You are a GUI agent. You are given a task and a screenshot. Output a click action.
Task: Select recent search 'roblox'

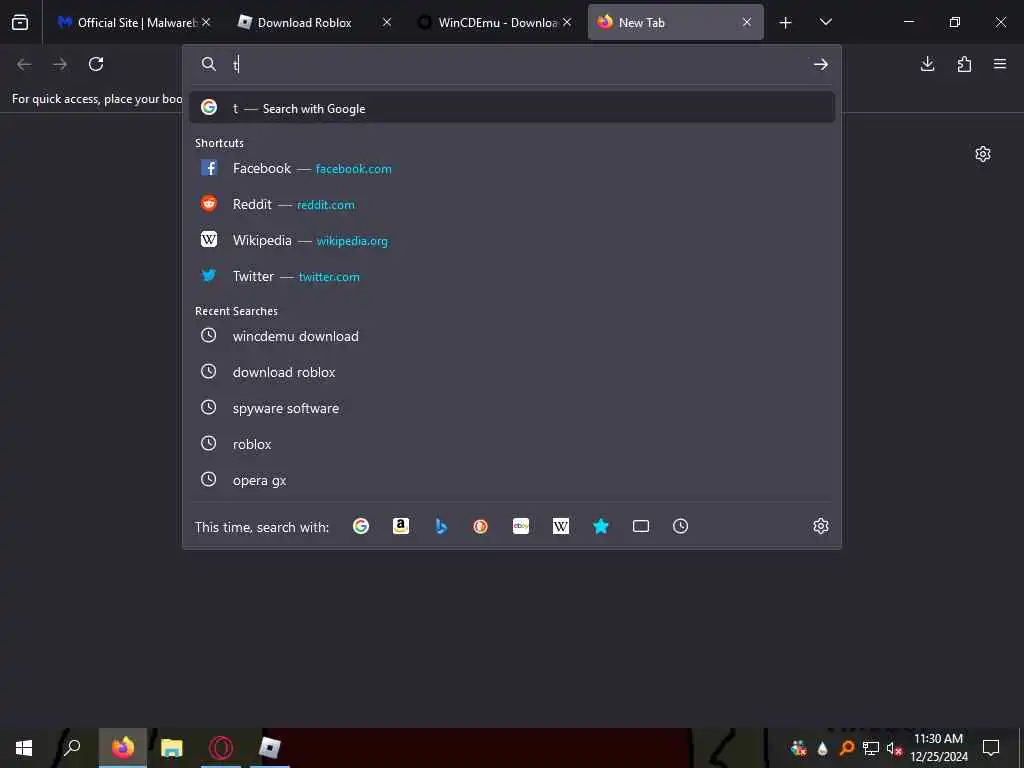(x=512, y=444)
